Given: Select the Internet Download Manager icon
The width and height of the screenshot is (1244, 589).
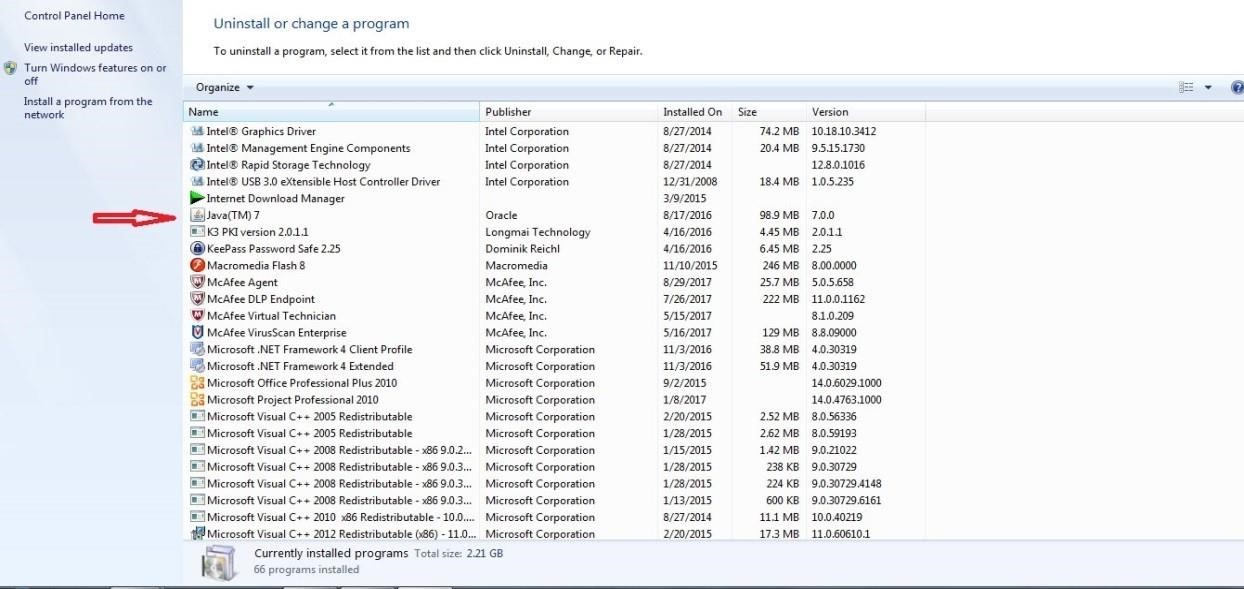Looking at the screenshot, I should 197,198.
